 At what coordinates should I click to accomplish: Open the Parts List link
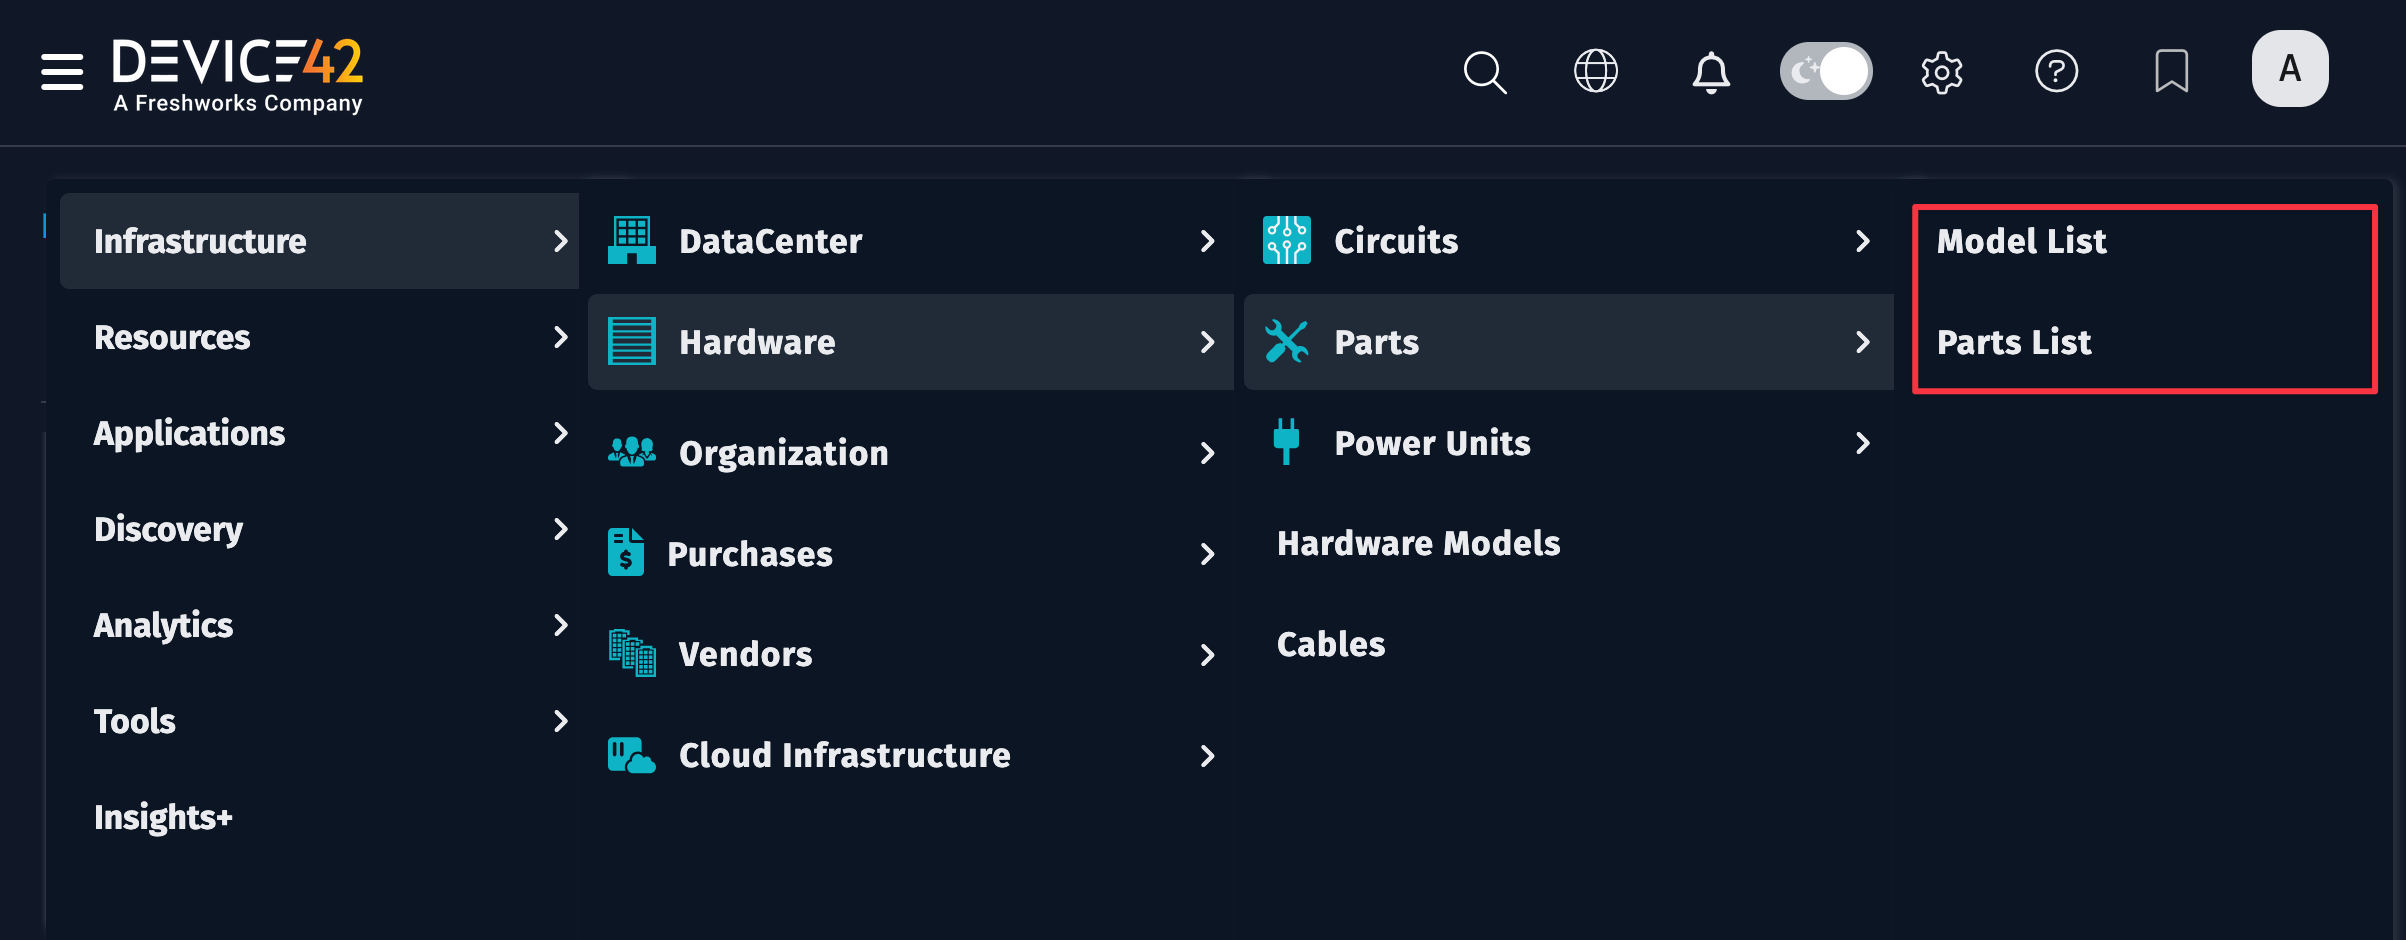tap(2013, 342)
